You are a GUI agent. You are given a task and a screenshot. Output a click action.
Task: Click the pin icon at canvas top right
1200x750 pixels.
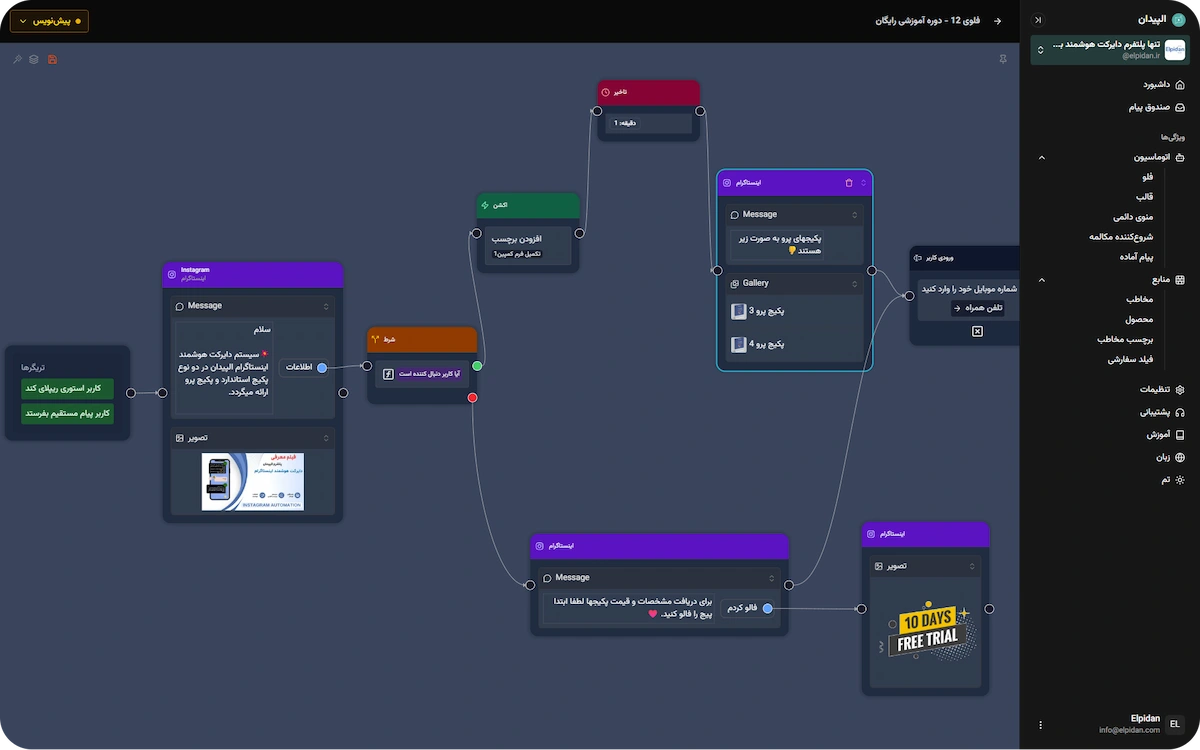(x=1003, y=59)
